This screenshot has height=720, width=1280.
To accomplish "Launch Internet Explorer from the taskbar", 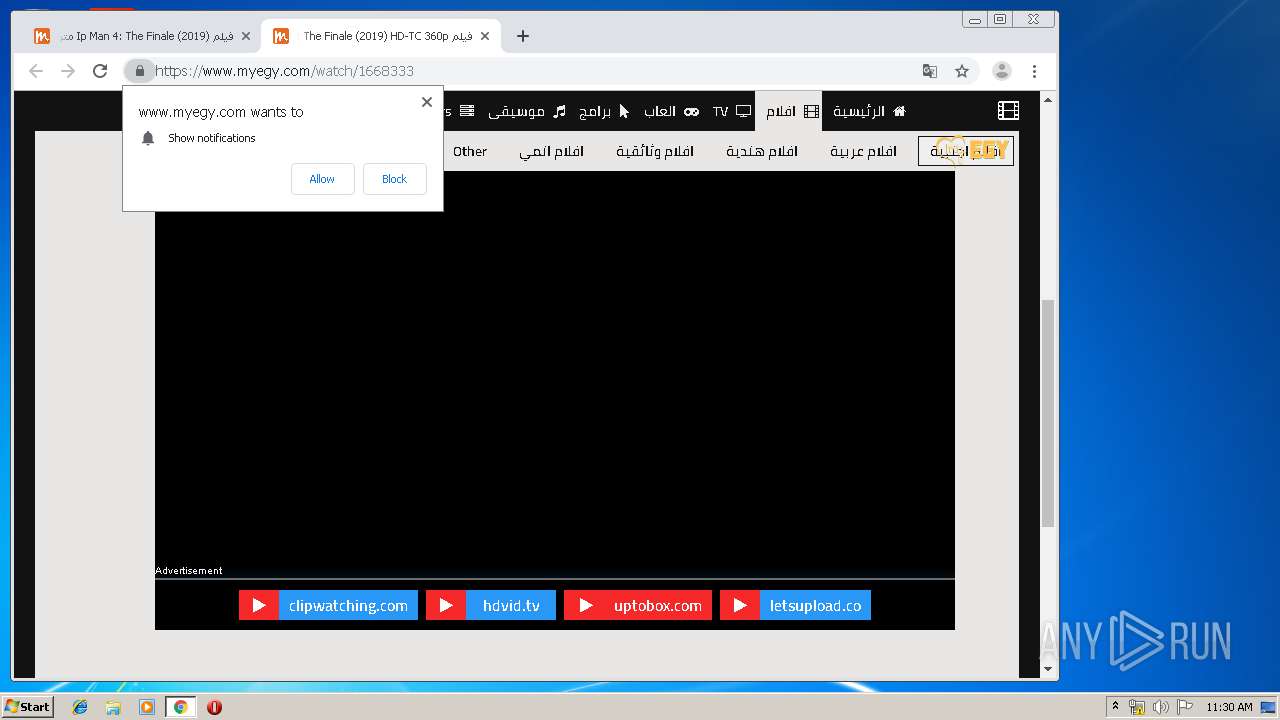I will click(x=80, y=707).
